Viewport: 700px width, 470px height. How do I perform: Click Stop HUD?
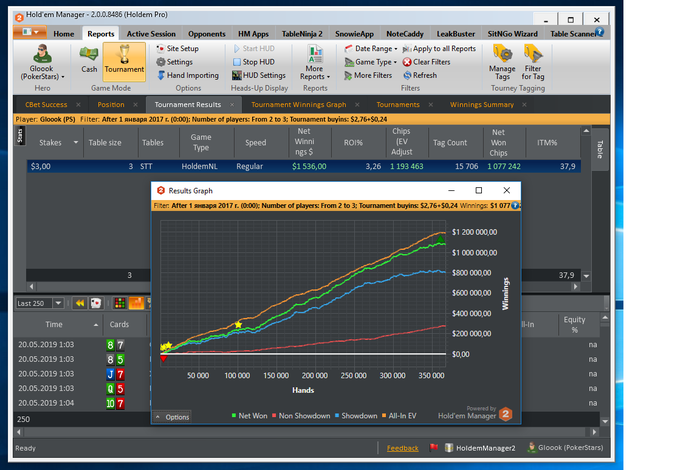click(254, 62)
